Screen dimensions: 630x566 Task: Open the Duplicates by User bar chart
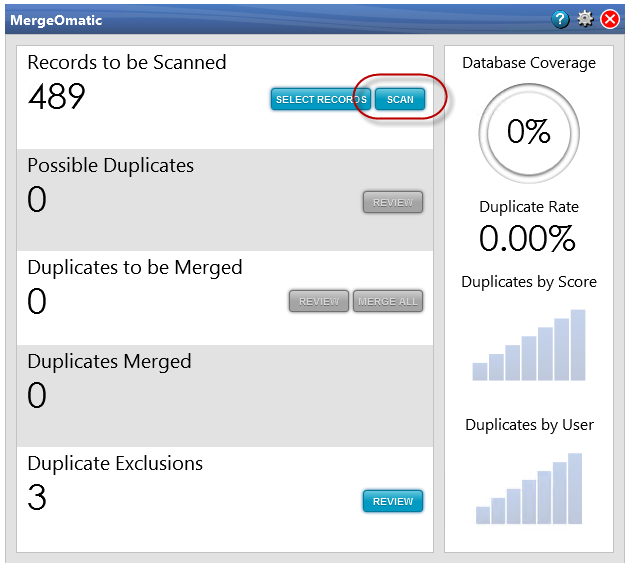[x=529, y=488]
